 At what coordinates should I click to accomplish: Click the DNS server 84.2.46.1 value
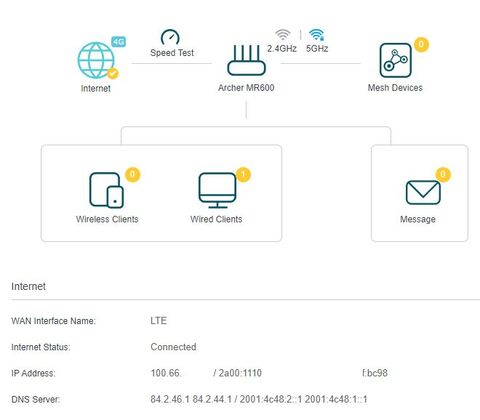[x=170, y=399]
